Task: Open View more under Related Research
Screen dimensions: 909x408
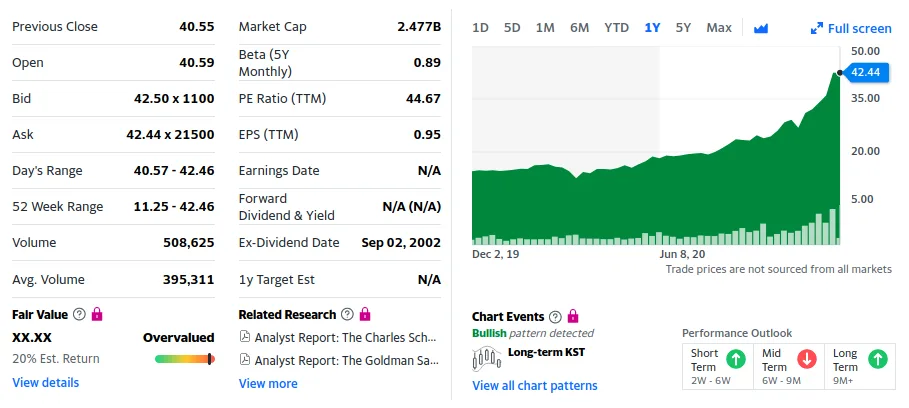Action: [268, 384]
